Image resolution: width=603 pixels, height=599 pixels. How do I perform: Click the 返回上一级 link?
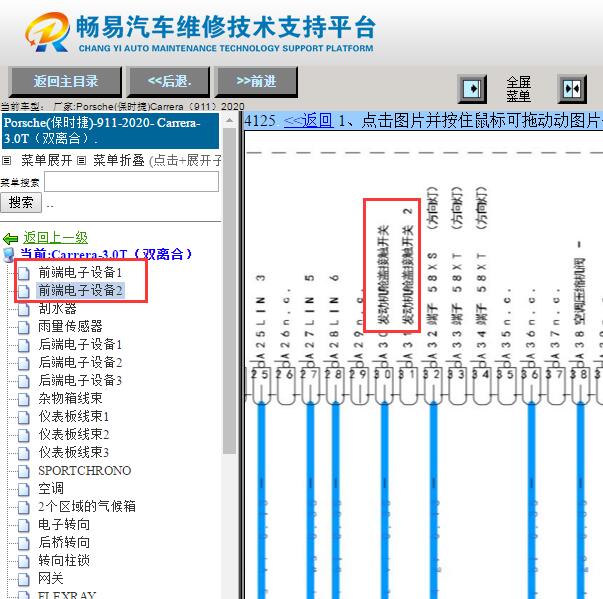(55, 238)
